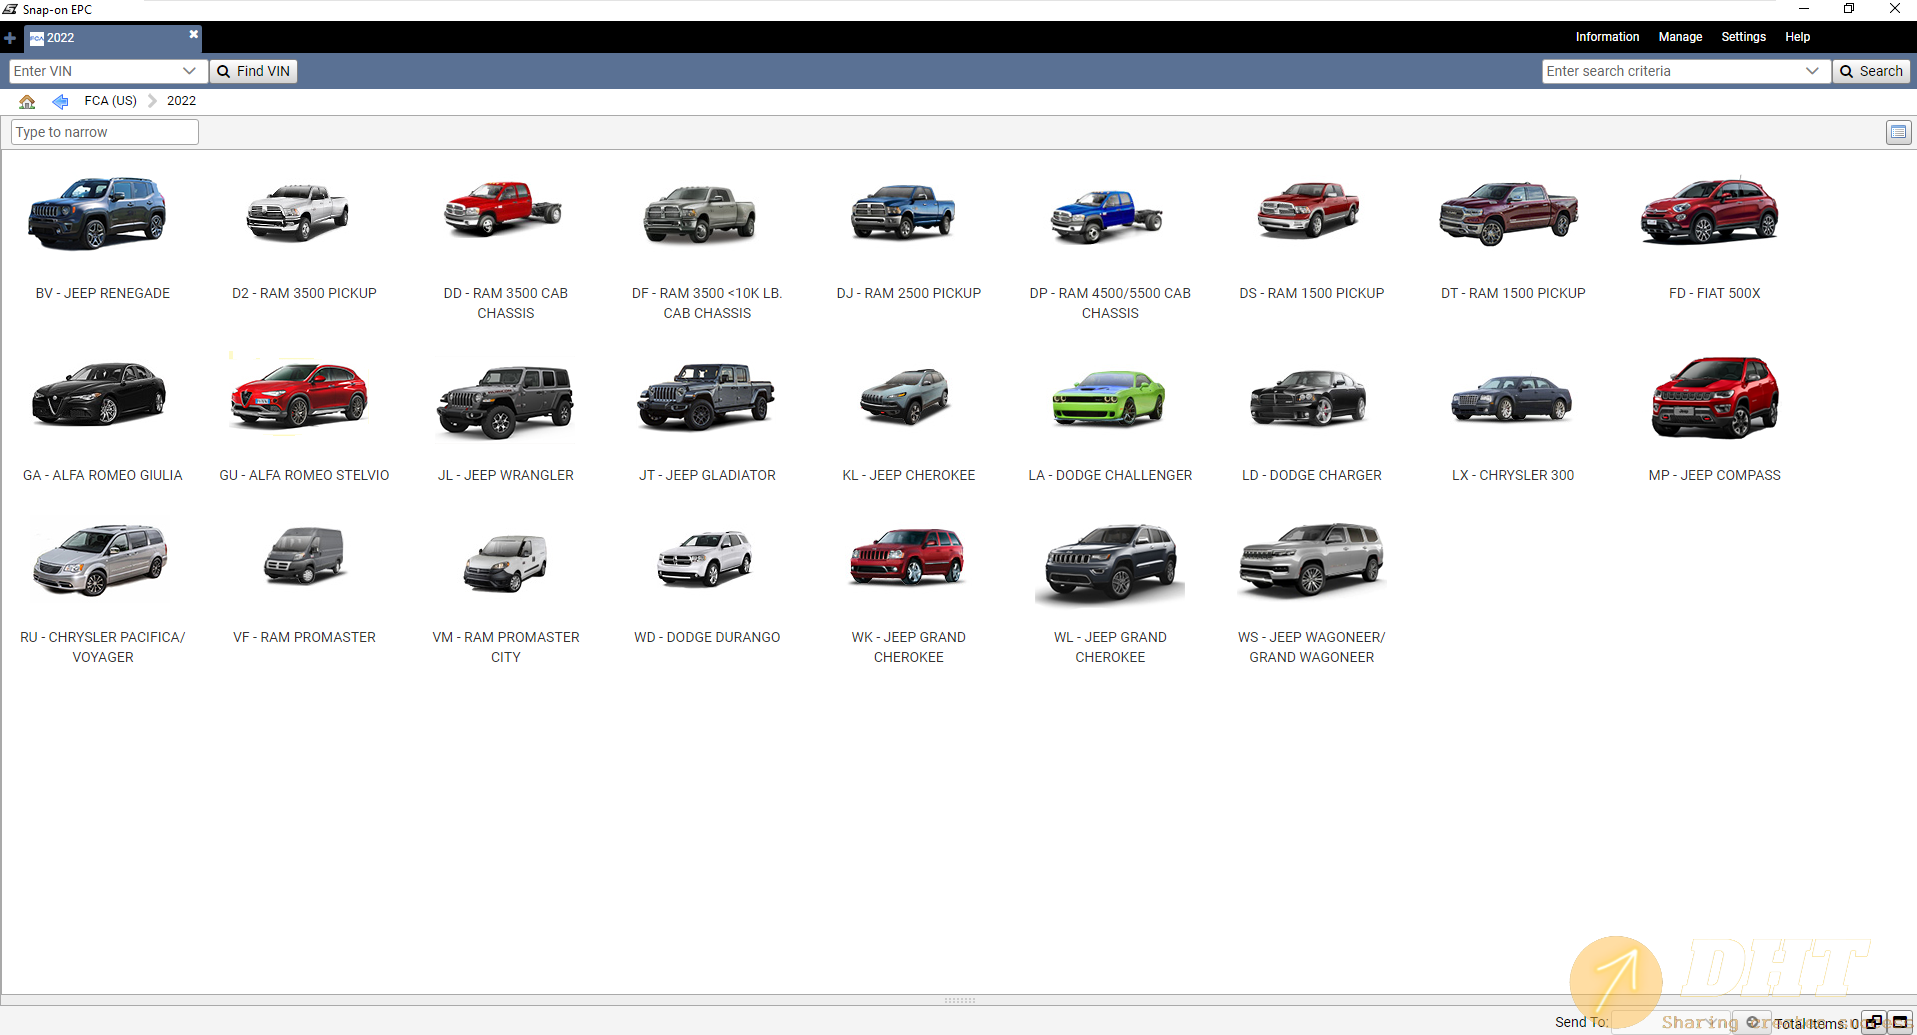
Task: Click the back arrow navigation icon
Action: pos(60,101)
